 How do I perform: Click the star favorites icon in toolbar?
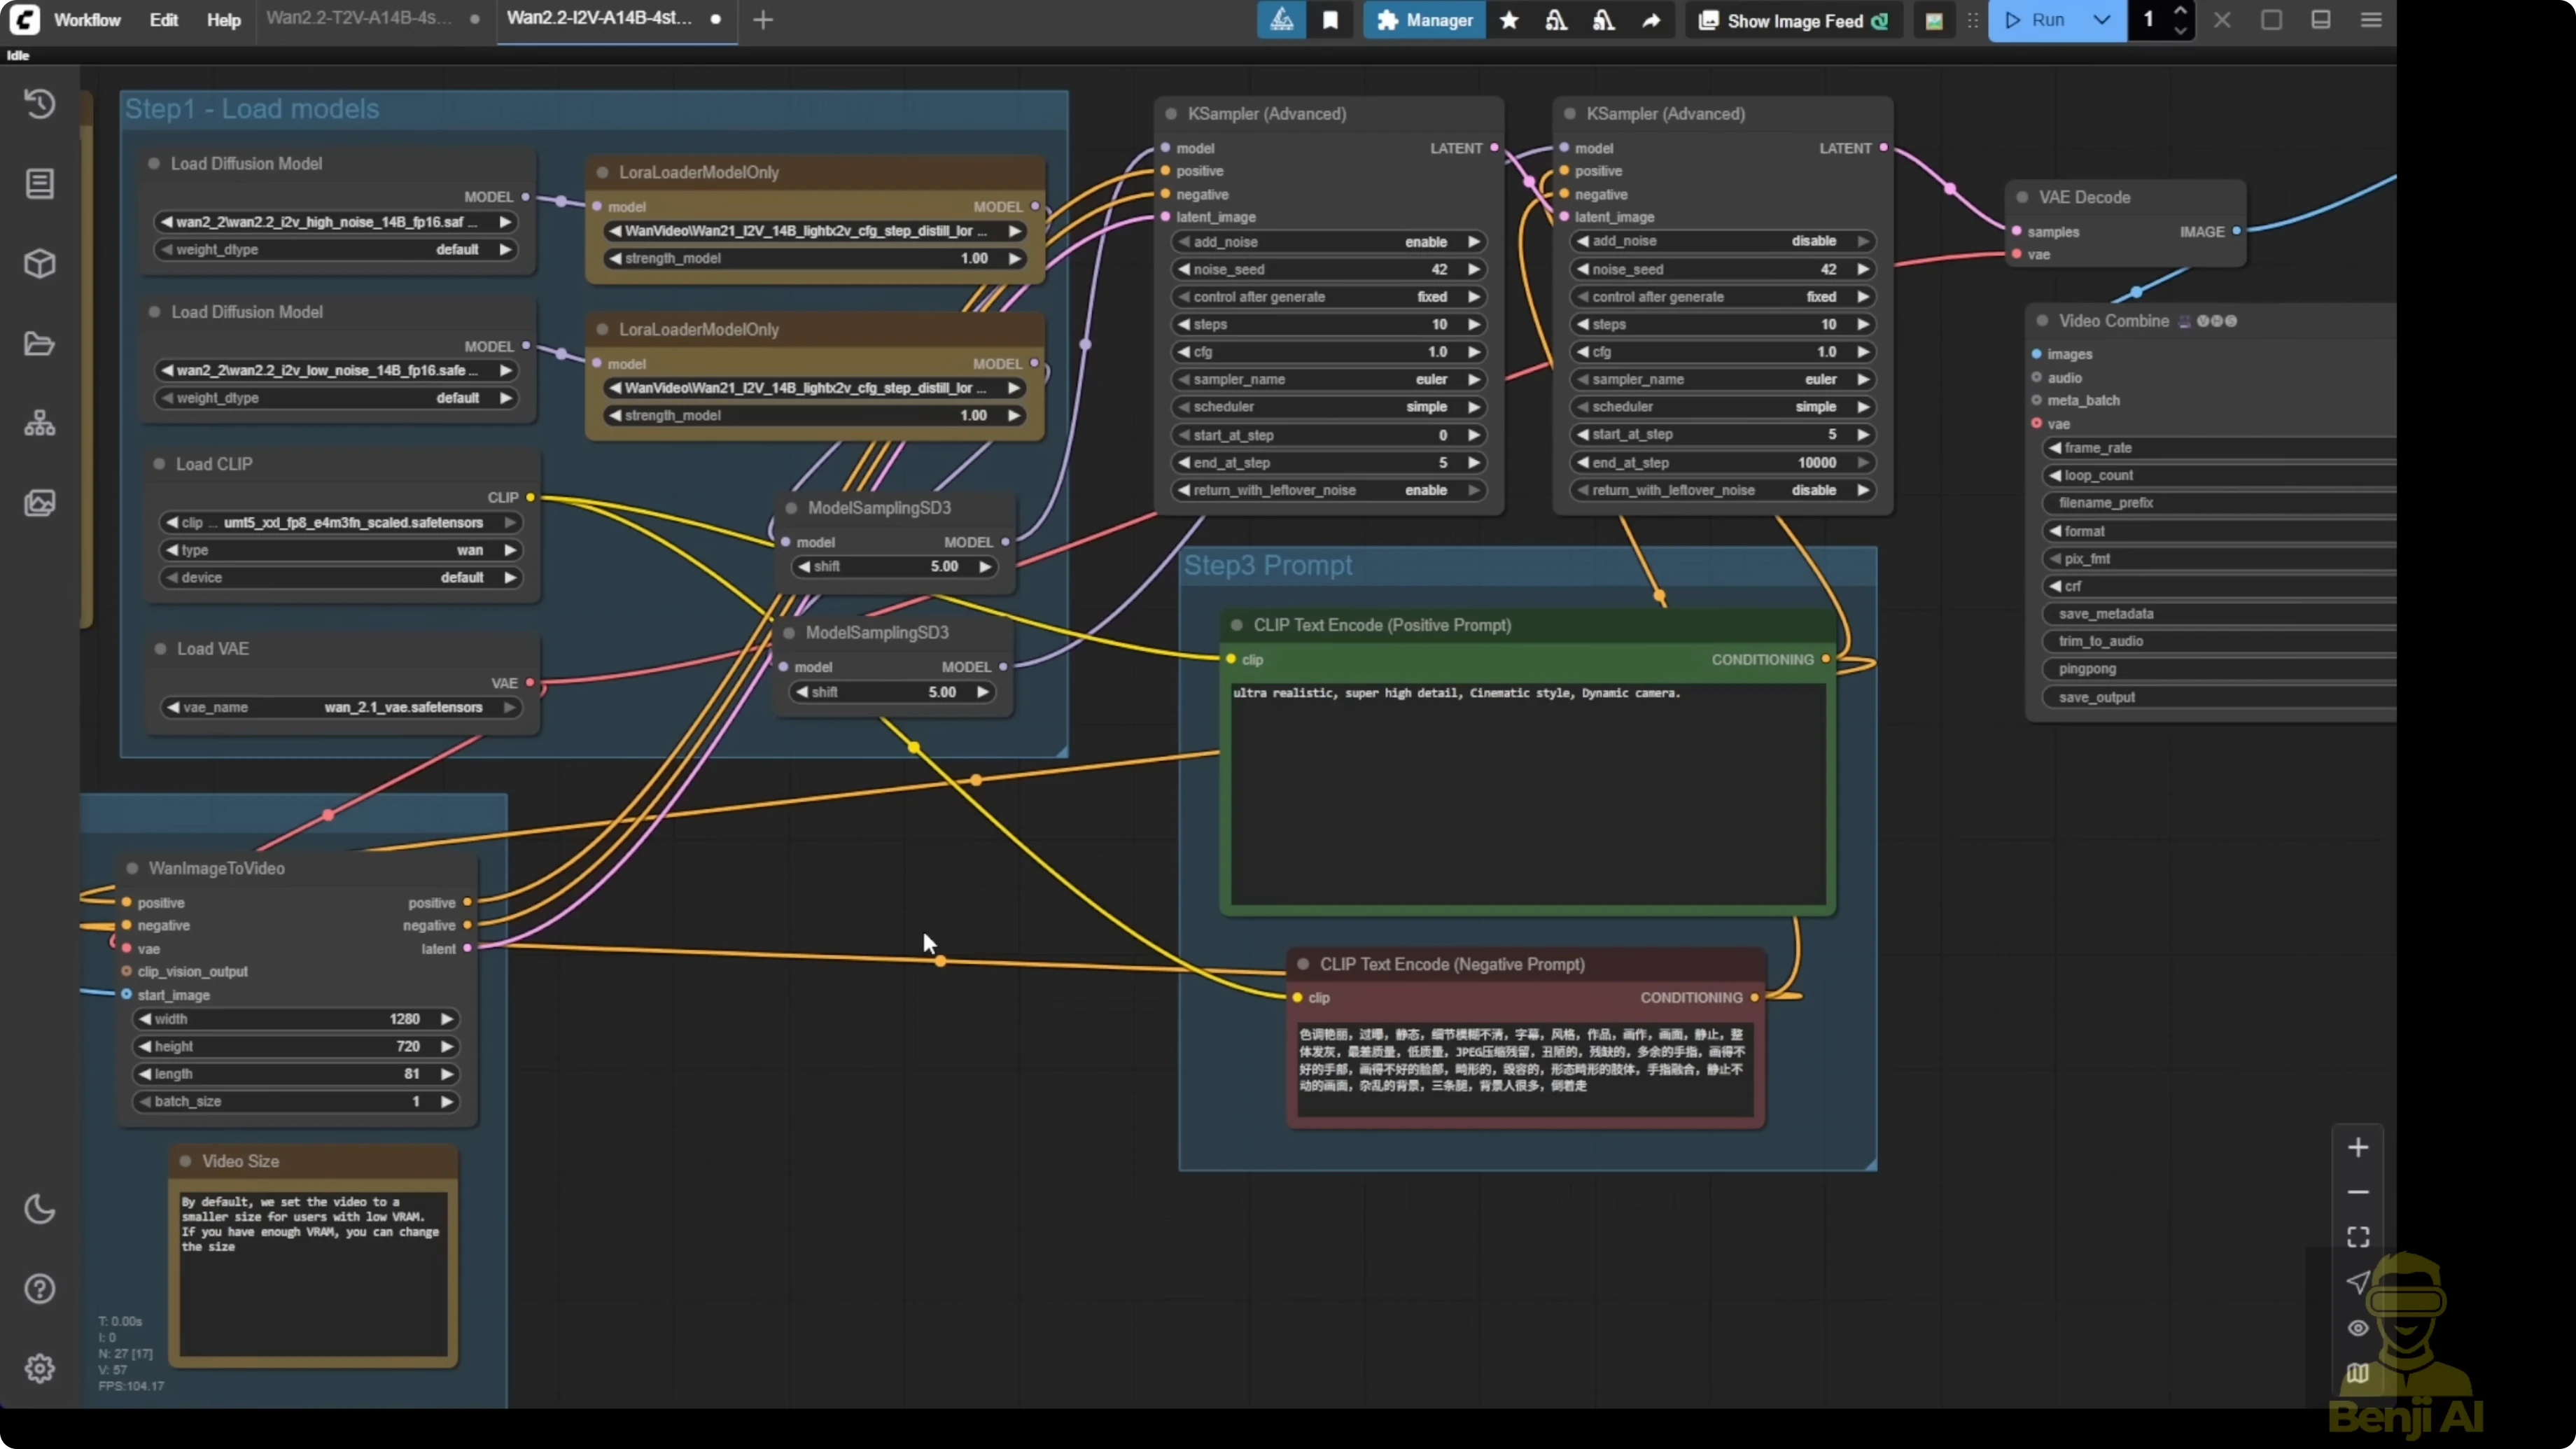tap(1509, 20)
